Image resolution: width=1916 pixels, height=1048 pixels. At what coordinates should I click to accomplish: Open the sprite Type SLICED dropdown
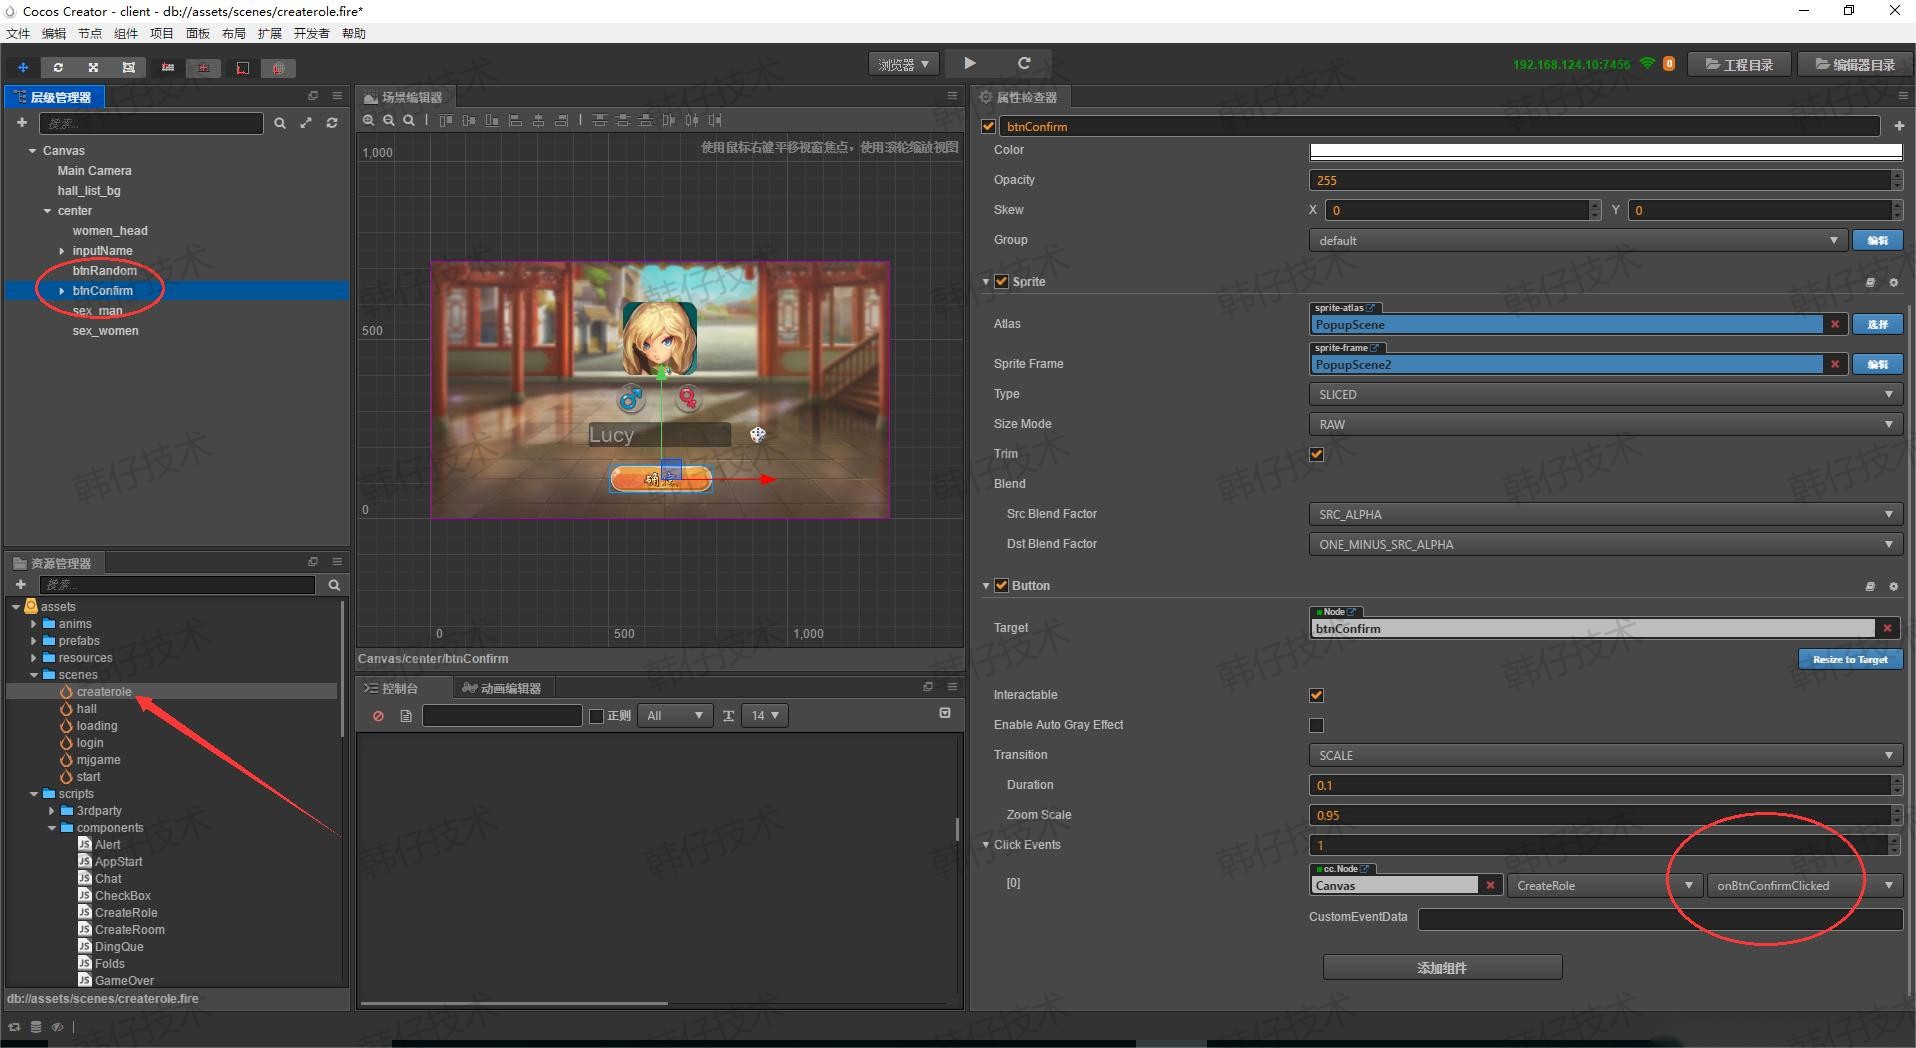tap(1606, 394)
